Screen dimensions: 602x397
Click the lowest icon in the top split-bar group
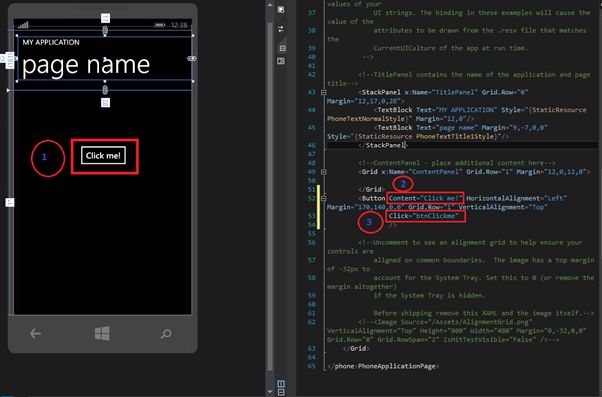coord(281,61)
